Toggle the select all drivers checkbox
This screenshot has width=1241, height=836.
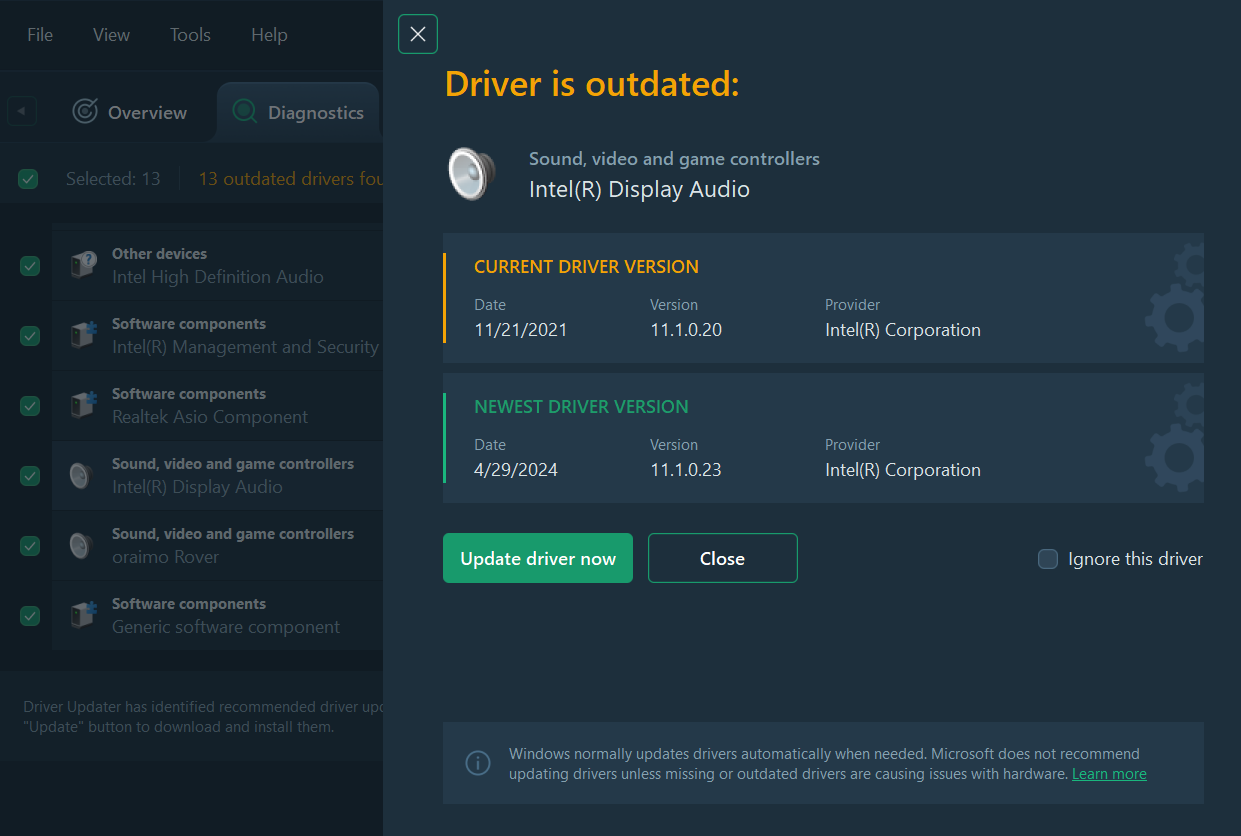pos(28,179)
